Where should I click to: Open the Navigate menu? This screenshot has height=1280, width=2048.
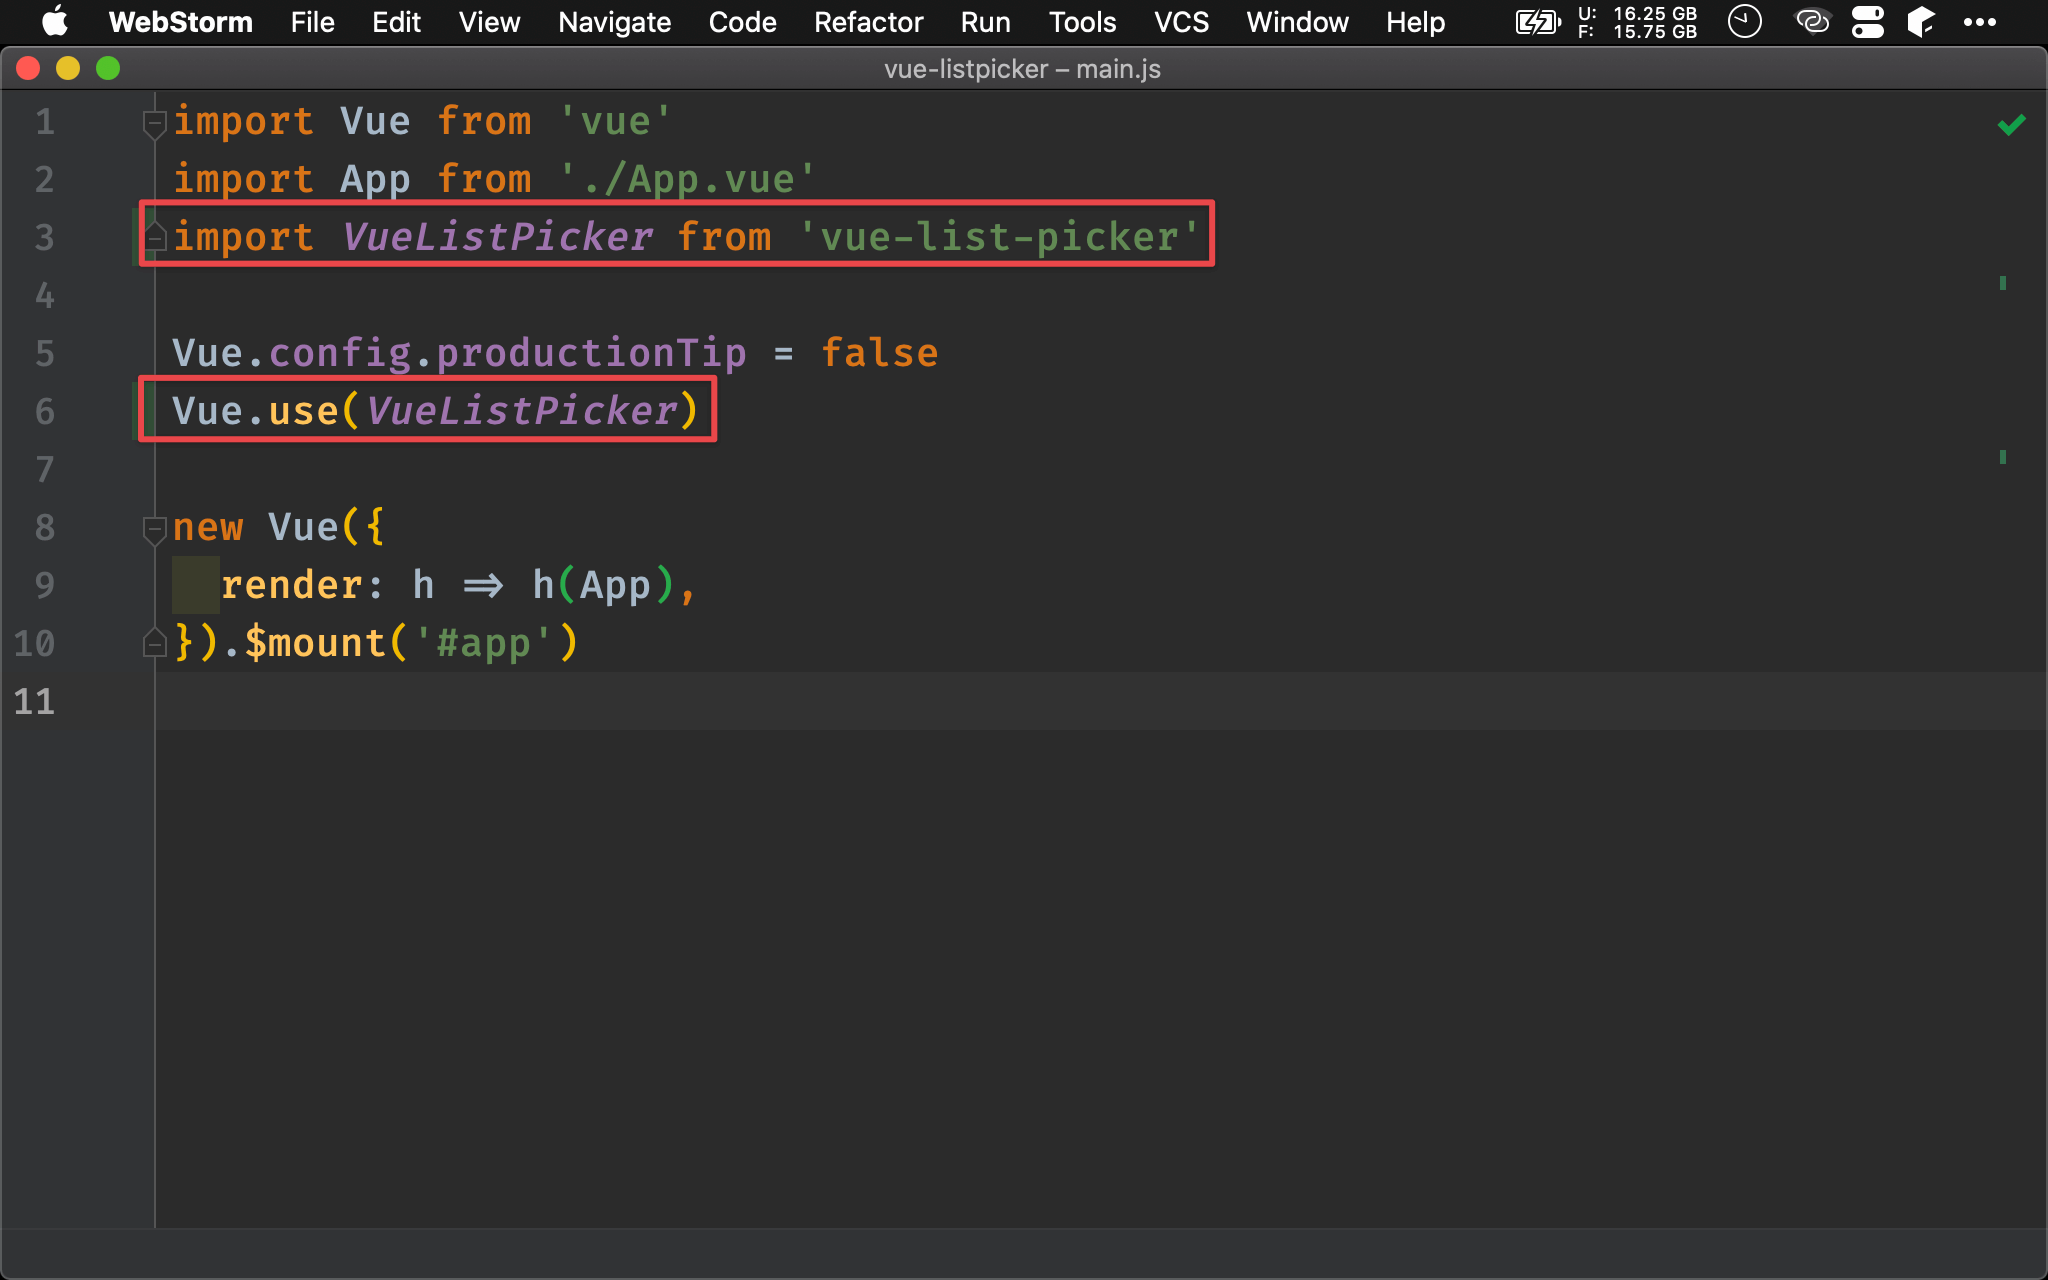coord(614,22)
